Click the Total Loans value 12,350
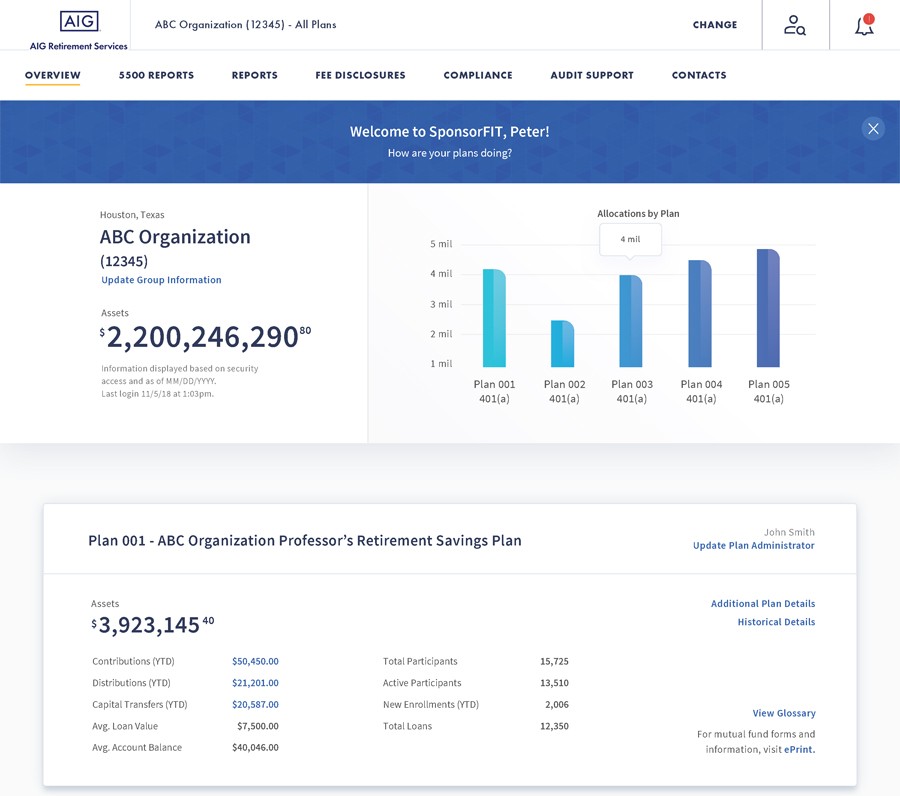The height and width of the screenshot is (796, 900). pos(554,726)
